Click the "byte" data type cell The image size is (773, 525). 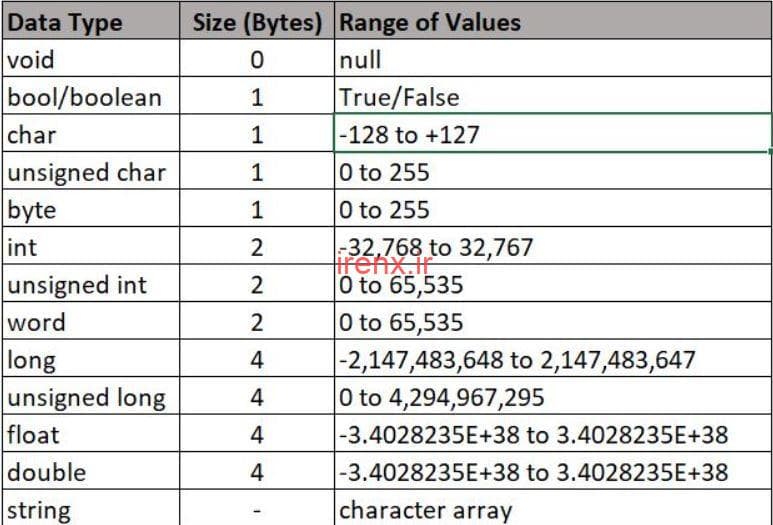(32, 210)
